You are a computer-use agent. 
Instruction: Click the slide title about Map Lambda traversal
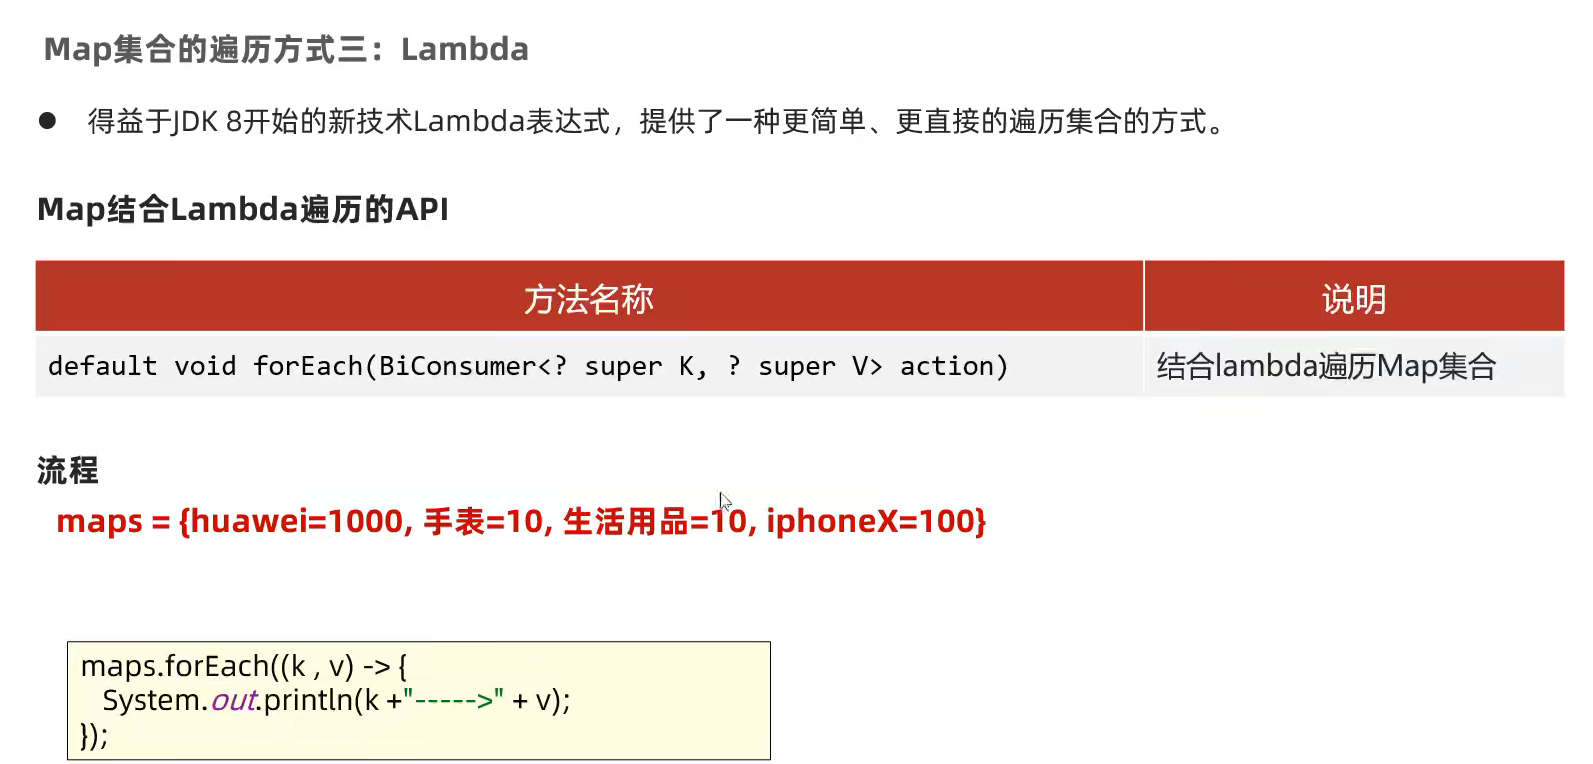[x=286, y=49]
